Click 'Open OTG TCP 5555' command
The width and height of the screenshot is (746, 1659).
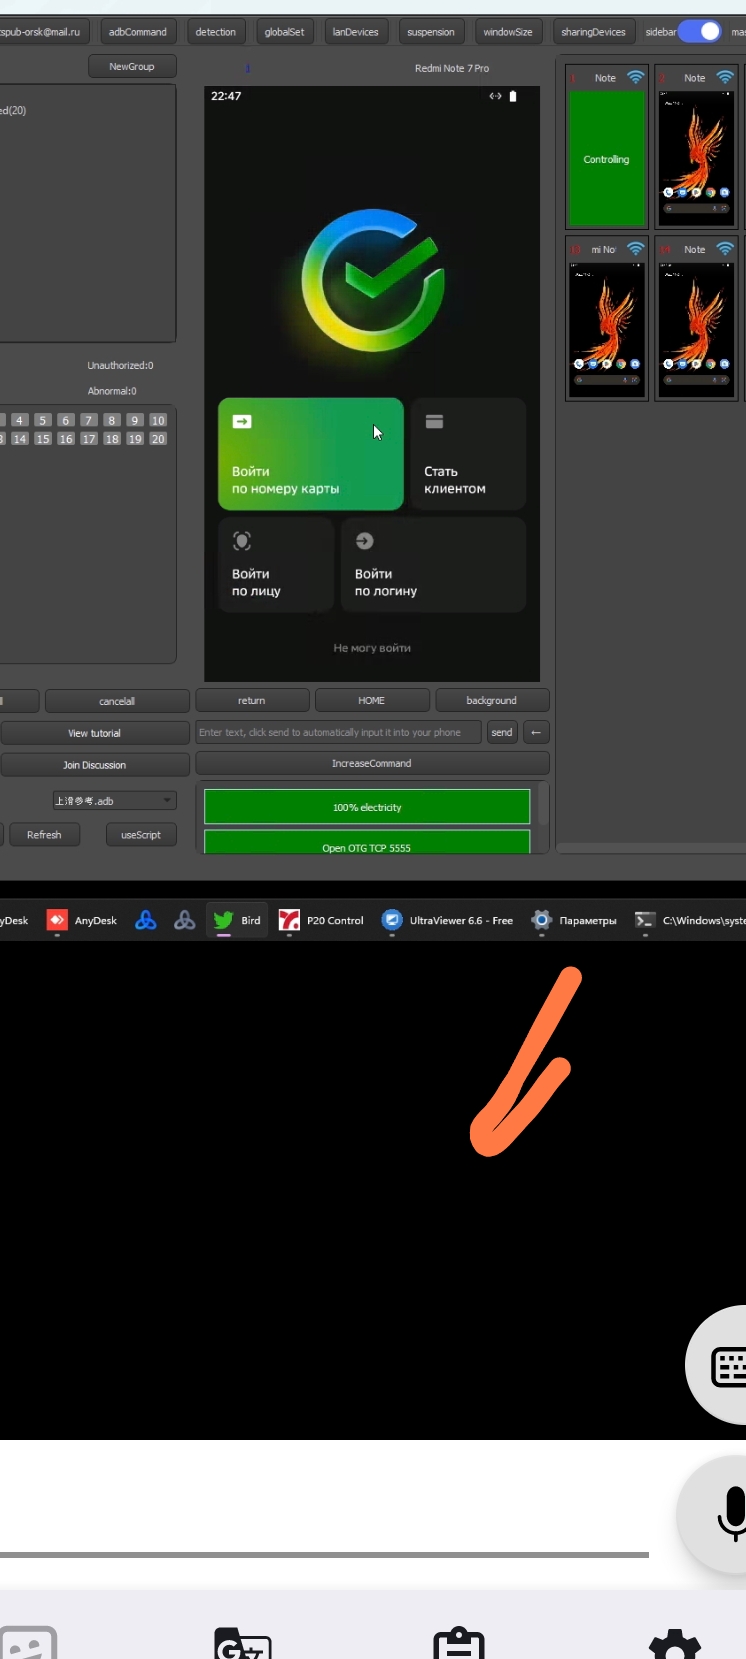tap(367, 842)
